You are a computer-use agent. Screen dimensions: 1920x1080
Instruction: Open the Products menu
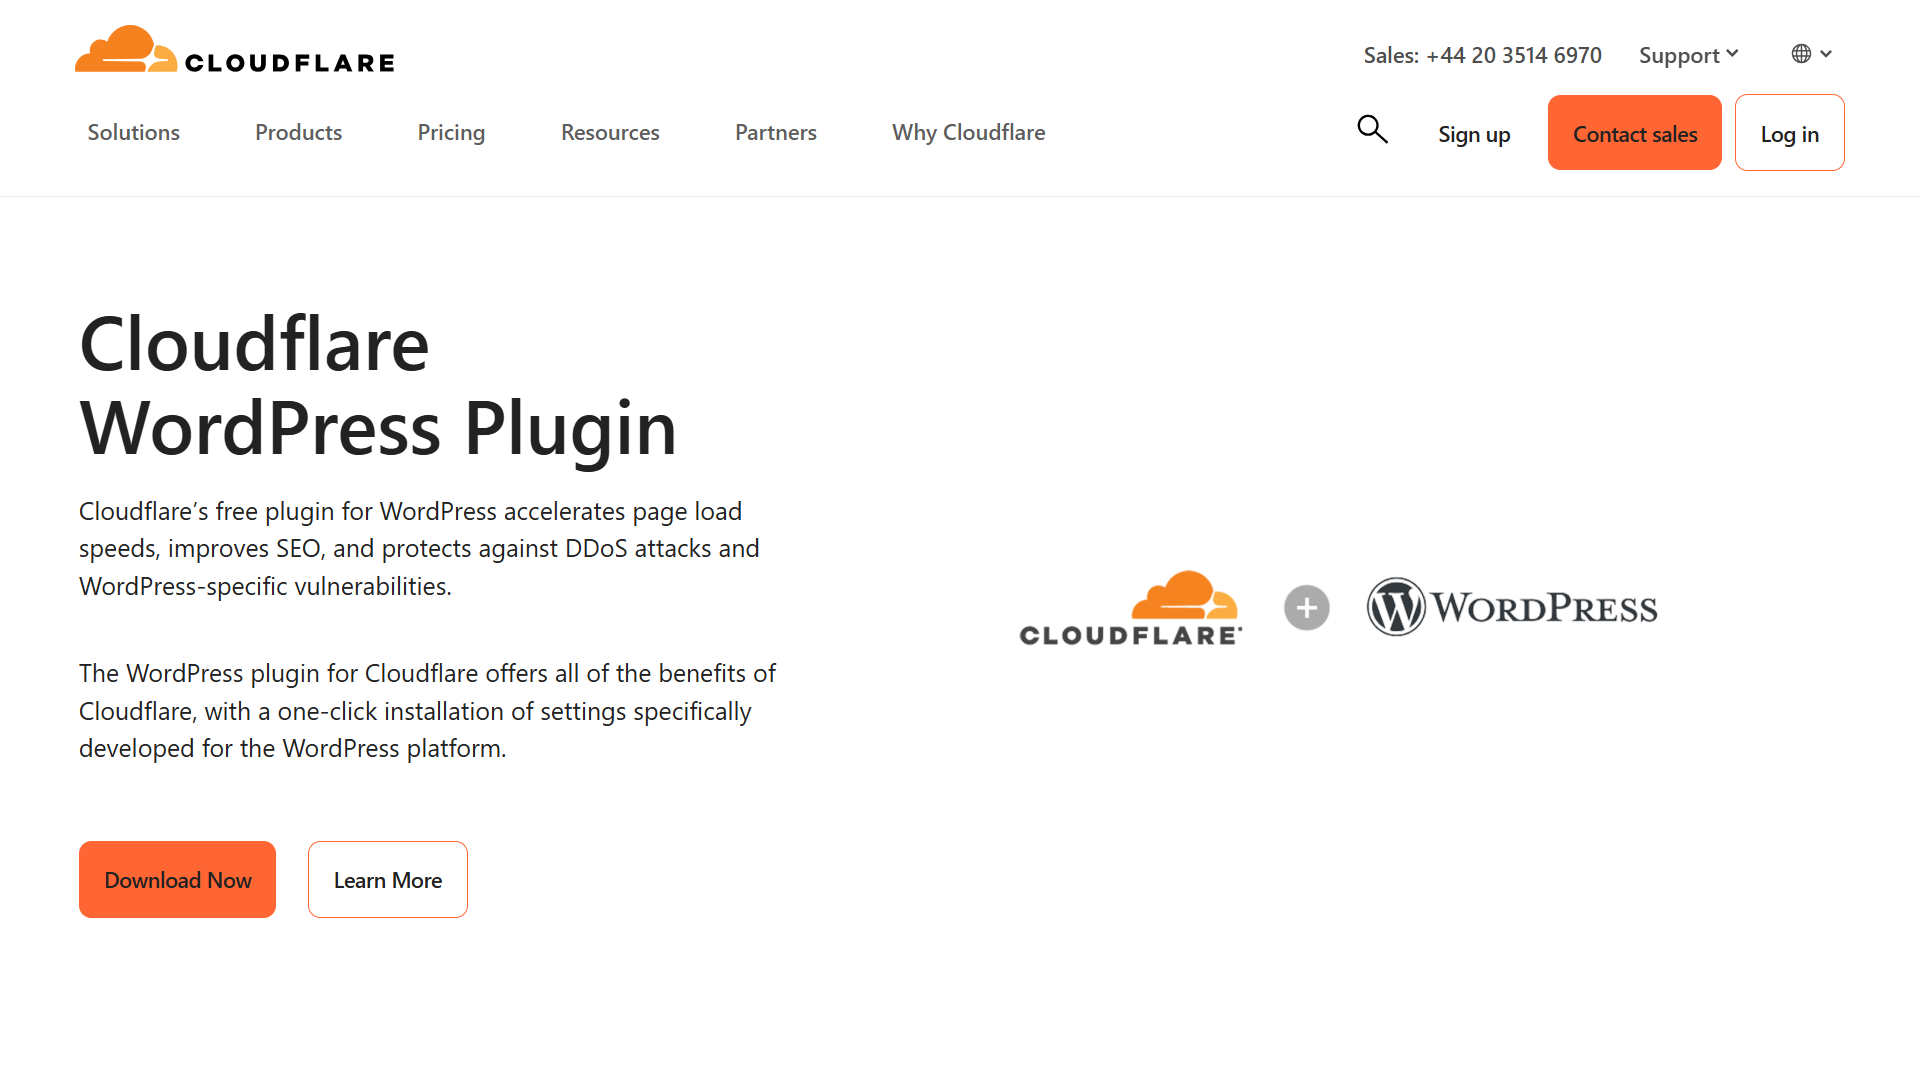pyautogui.click(x=299, y=132)
